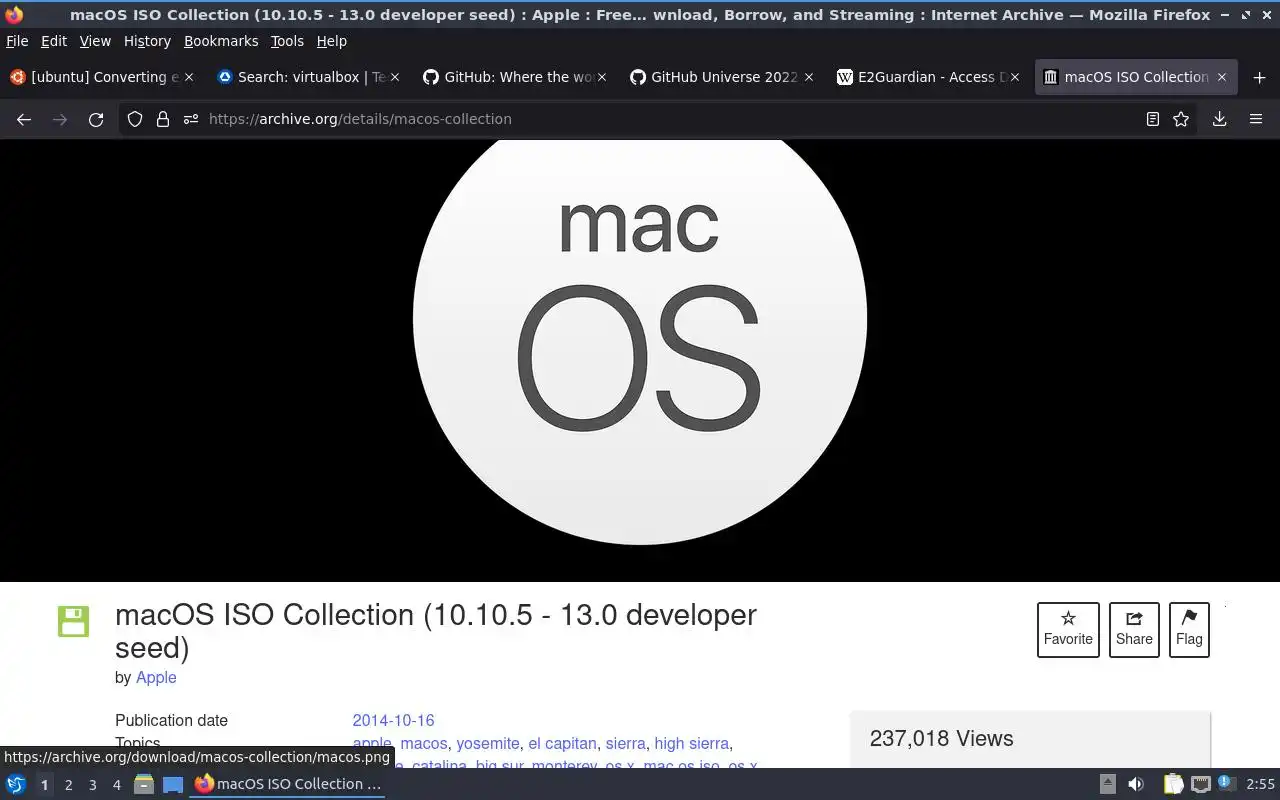Screen dimensions: 1280x800
Task: Open the Firefox hamburger application menu
Action: [1256, 119]
